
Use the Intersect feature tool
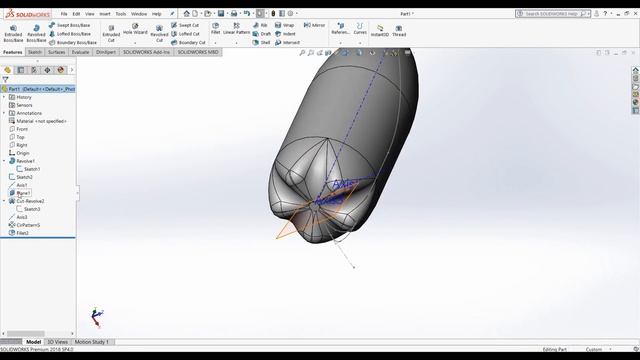tap(287, 42)
